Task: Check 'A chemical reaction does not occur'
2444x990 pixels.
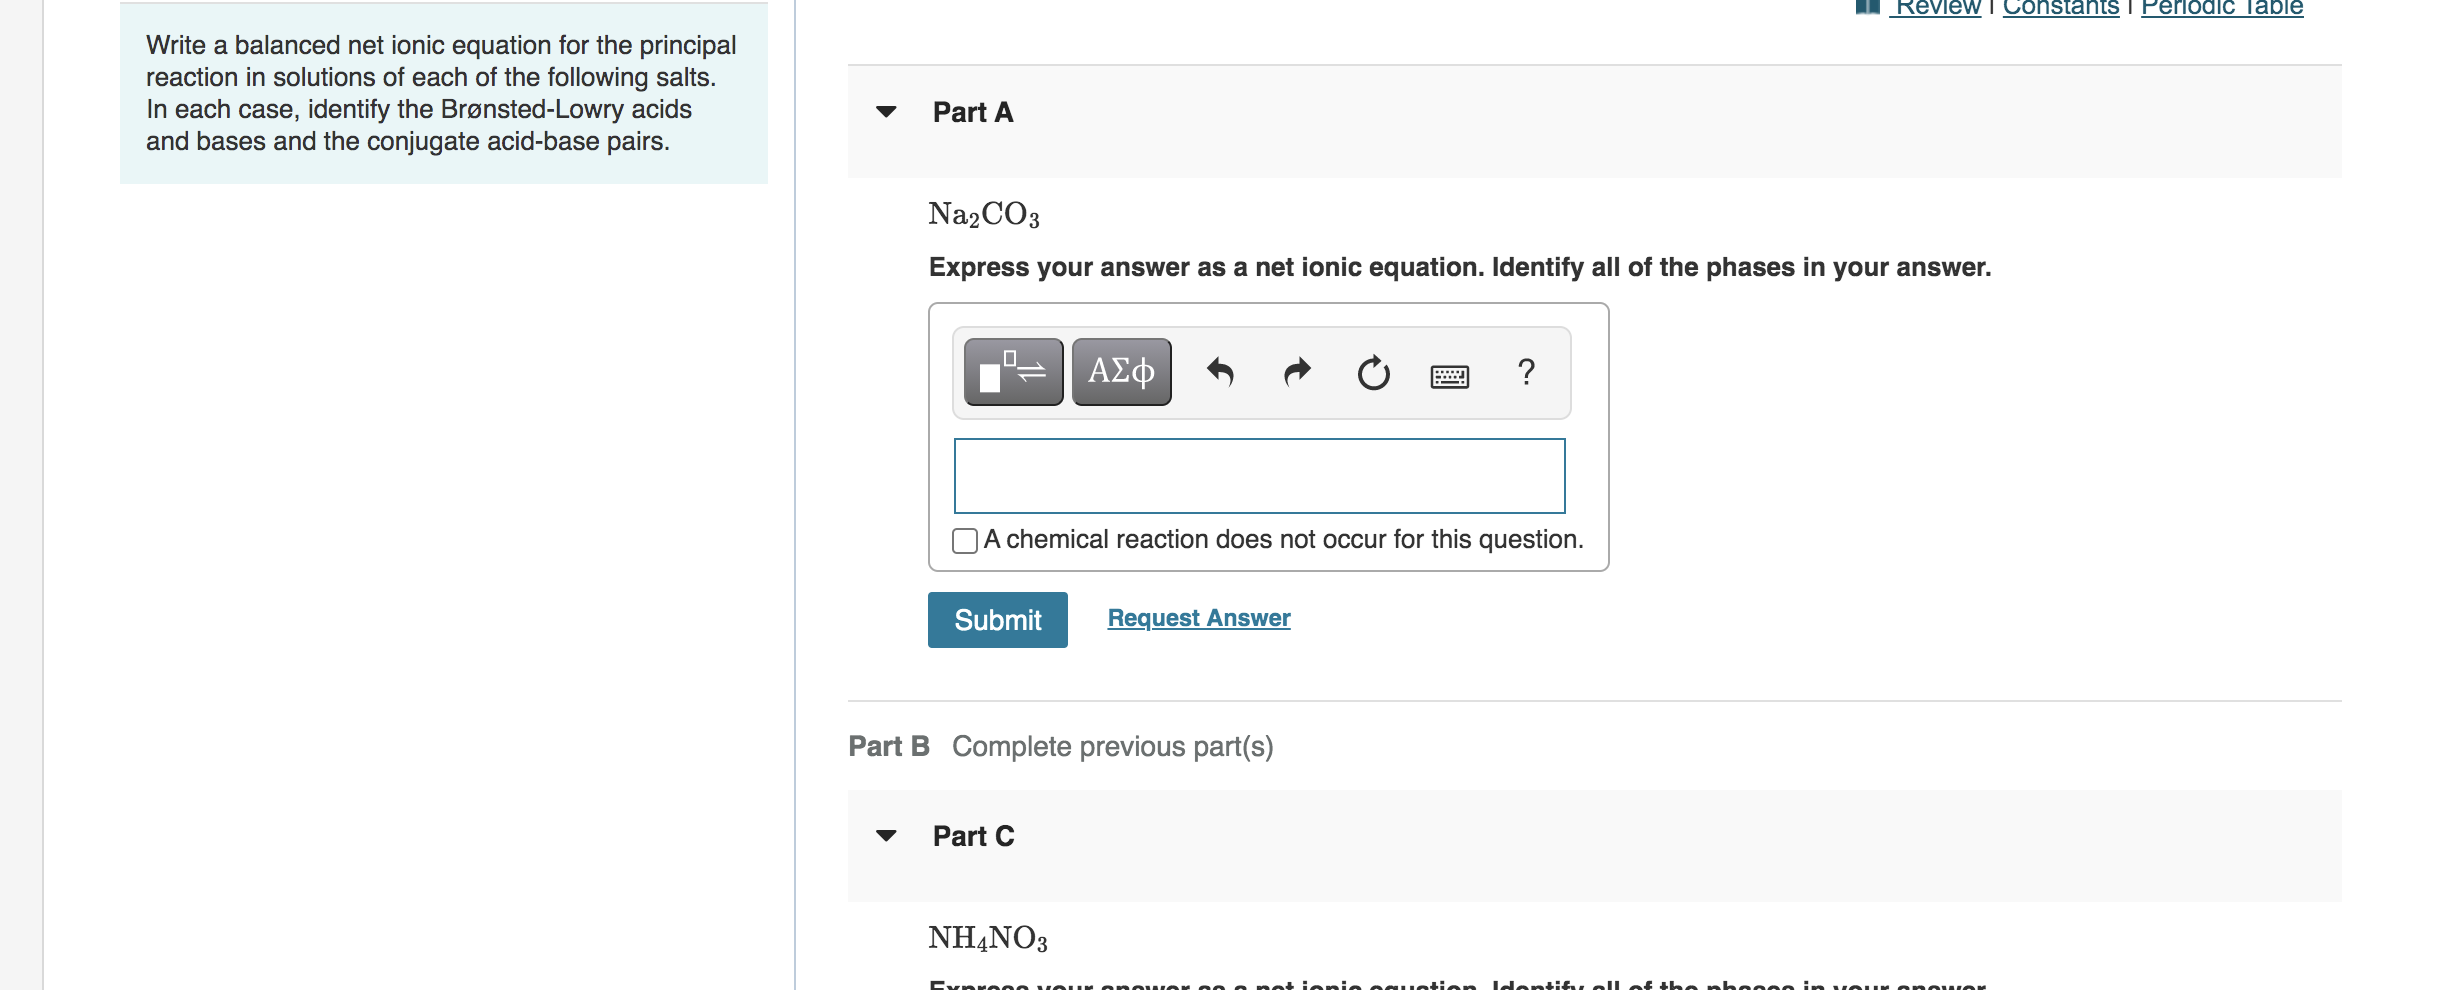Action: pyautogui.click(x=965, y=540)
